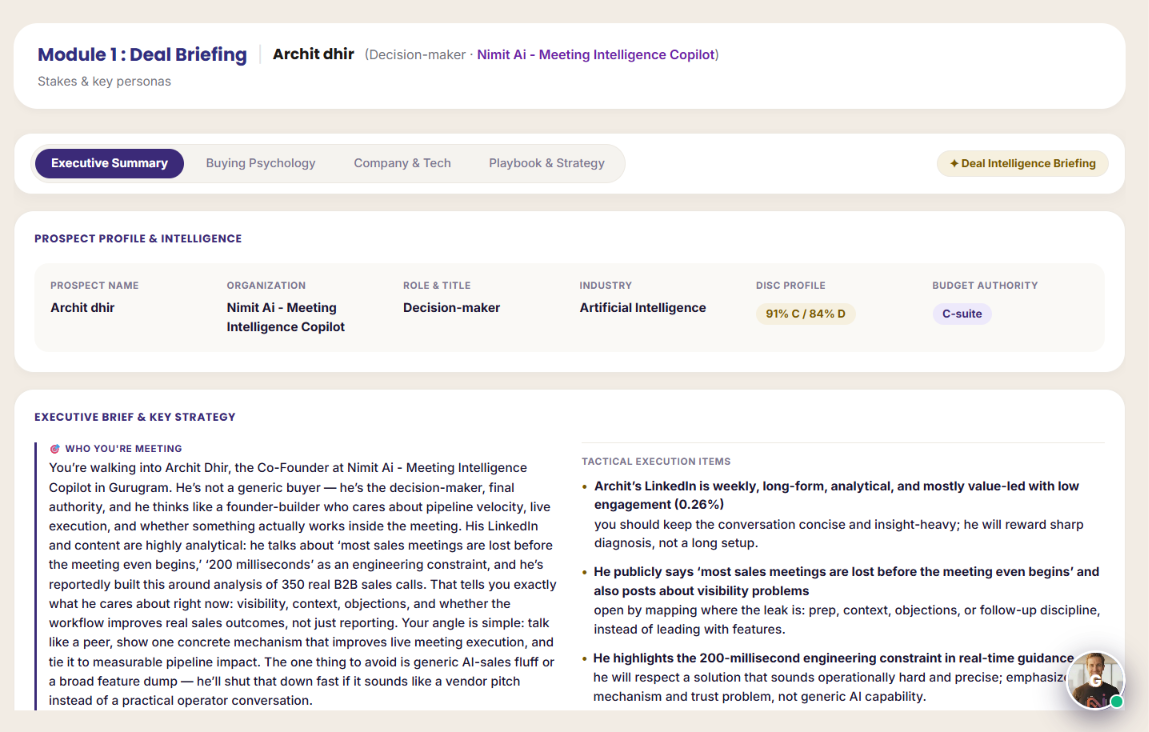Viewport: 1149px width, 732px height.
Task: Click the Prospect Name column label
Action: pos(95,286)
